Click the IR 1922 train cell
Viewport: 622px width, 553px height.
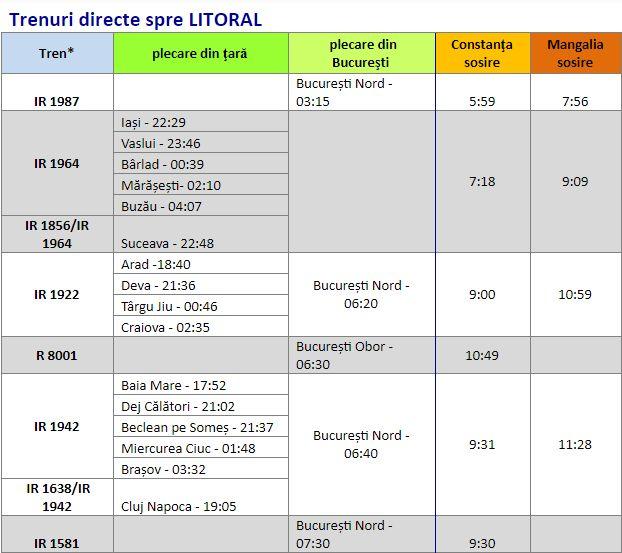[57, 294]
